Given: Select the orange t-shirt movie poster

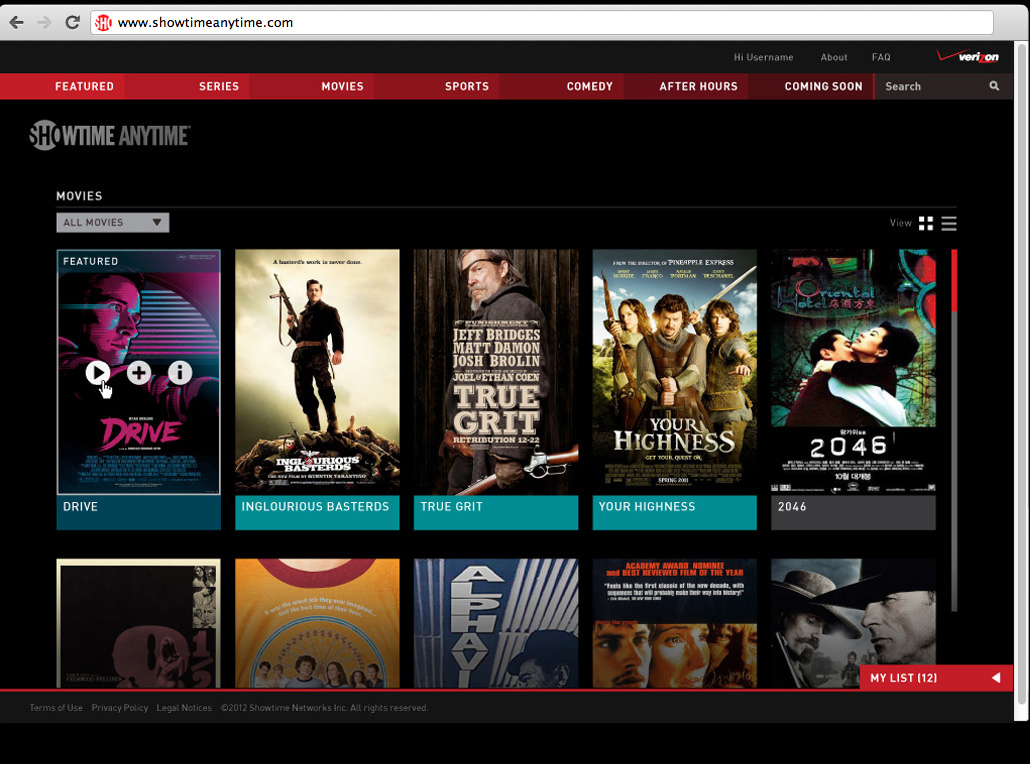Looking at the screenshot, I should coord(317,623).
